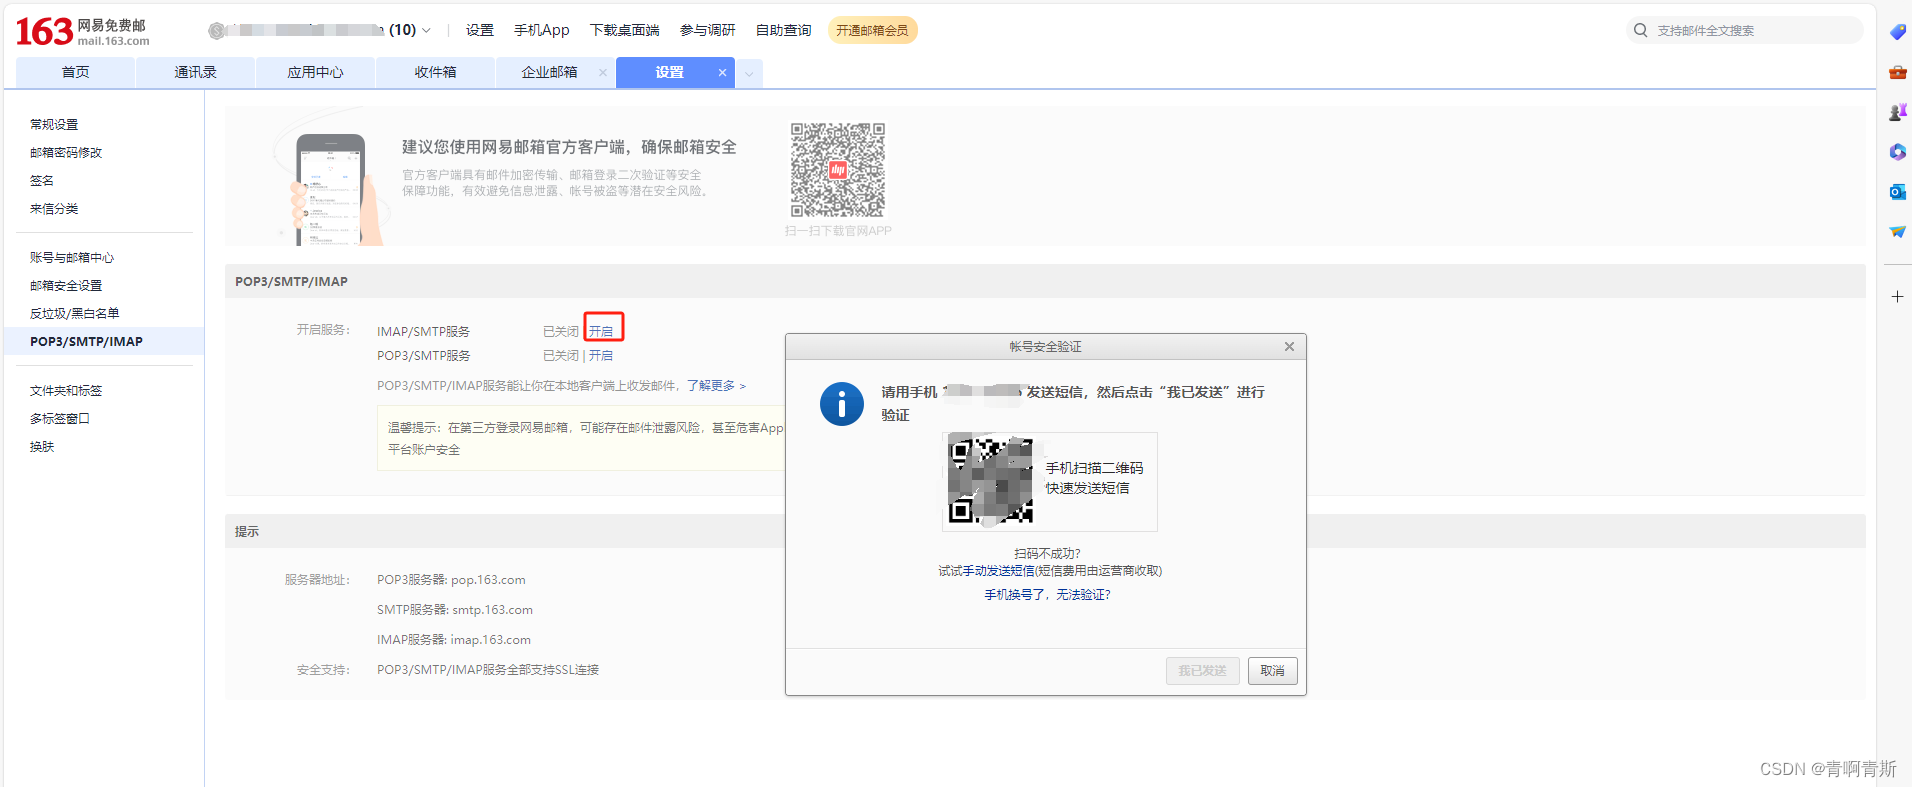1912x787 pixels.
Task: Open 邮箱密码修改 in the sidebar
Action: [x=66, y=153]
